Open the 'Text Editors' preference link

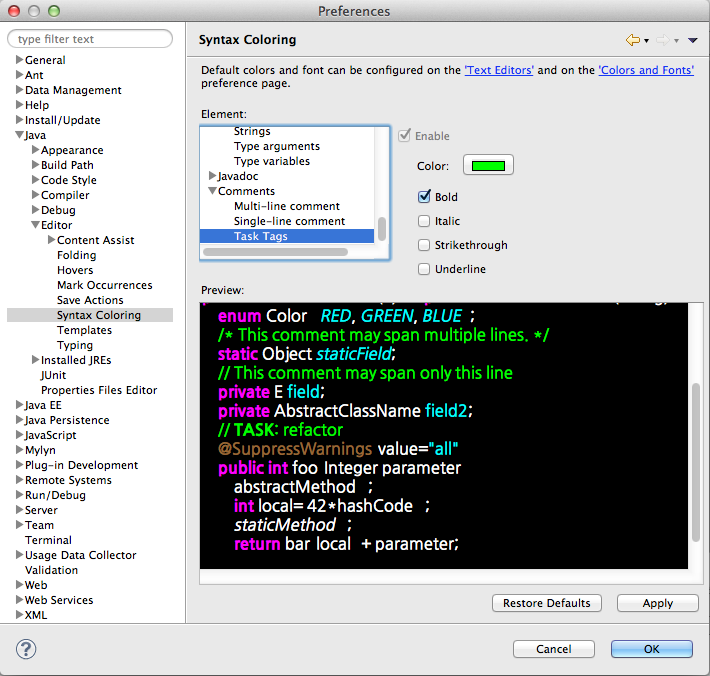[x=499, y=70]
